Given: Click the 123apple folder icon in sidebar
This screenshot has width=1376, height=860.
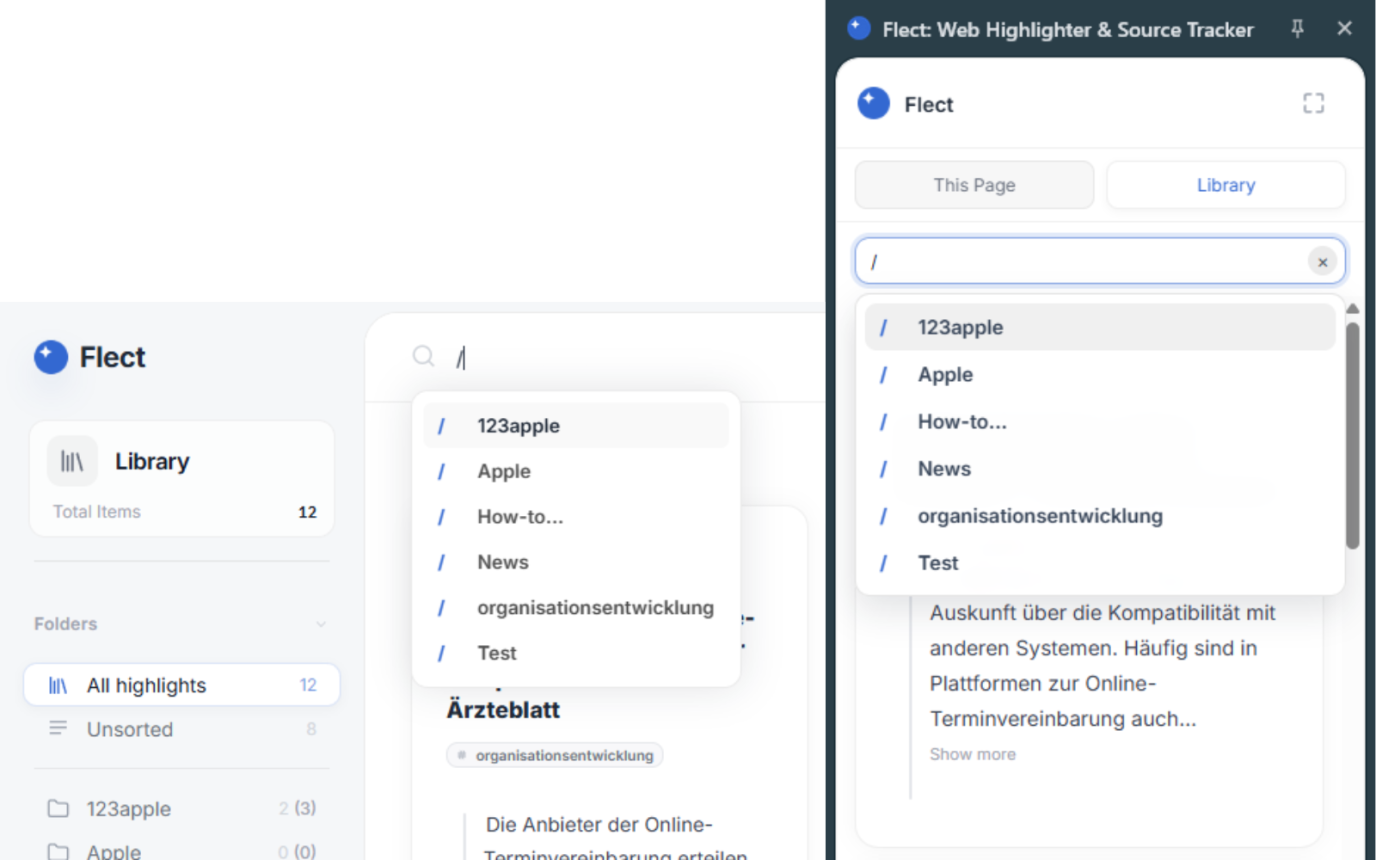Looking at the screenshot, I should [x=59, y=809].
